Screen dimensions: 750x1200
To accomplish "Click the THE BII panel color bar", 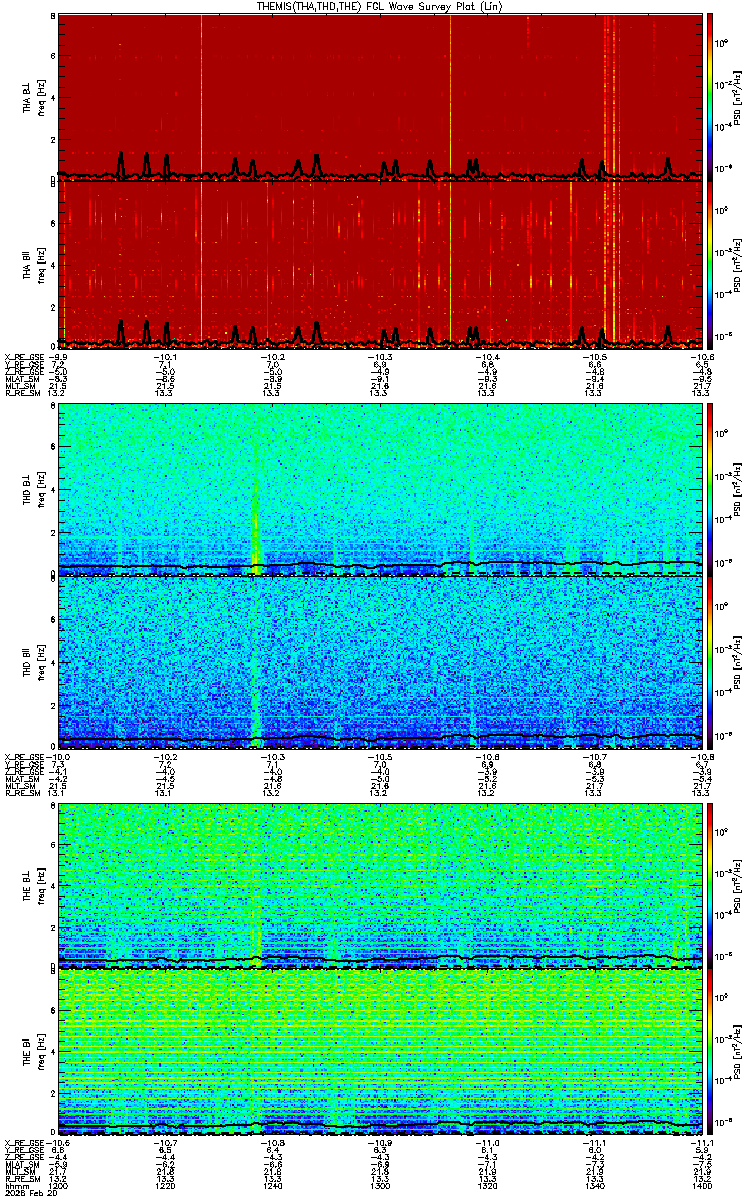I will [710, 1052].
